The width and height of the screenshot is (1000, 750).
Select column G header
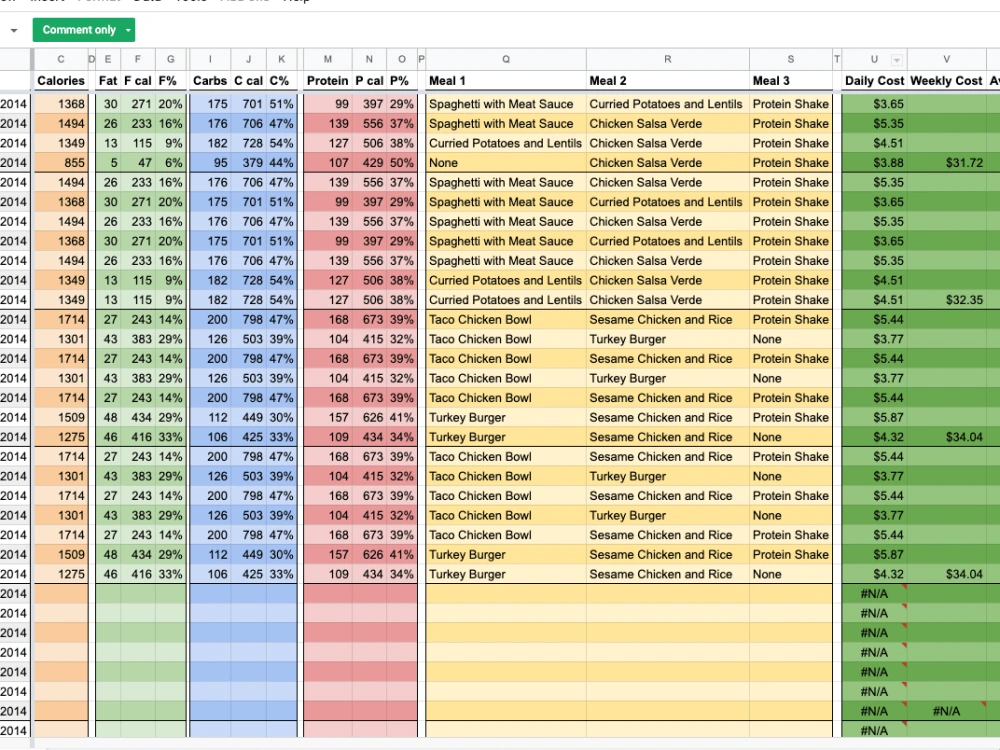click(x=170, y=59)
